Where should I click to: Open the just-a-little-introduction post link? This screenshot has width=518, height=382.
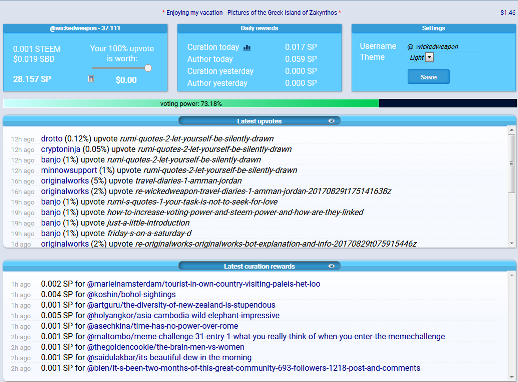coord(148,223)
